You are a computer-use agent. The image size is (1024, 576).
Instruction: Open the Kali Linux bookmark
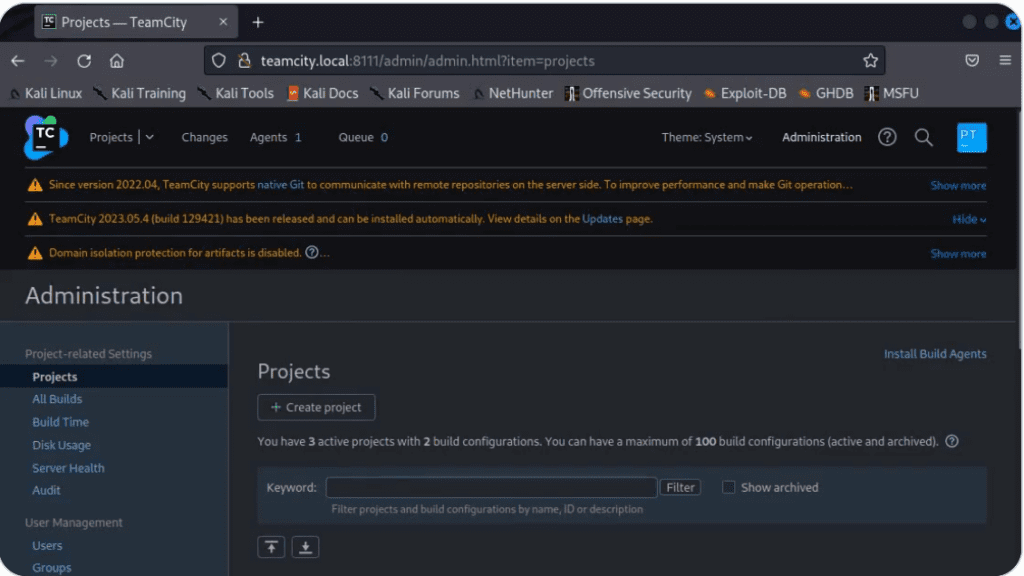(46, 93)
